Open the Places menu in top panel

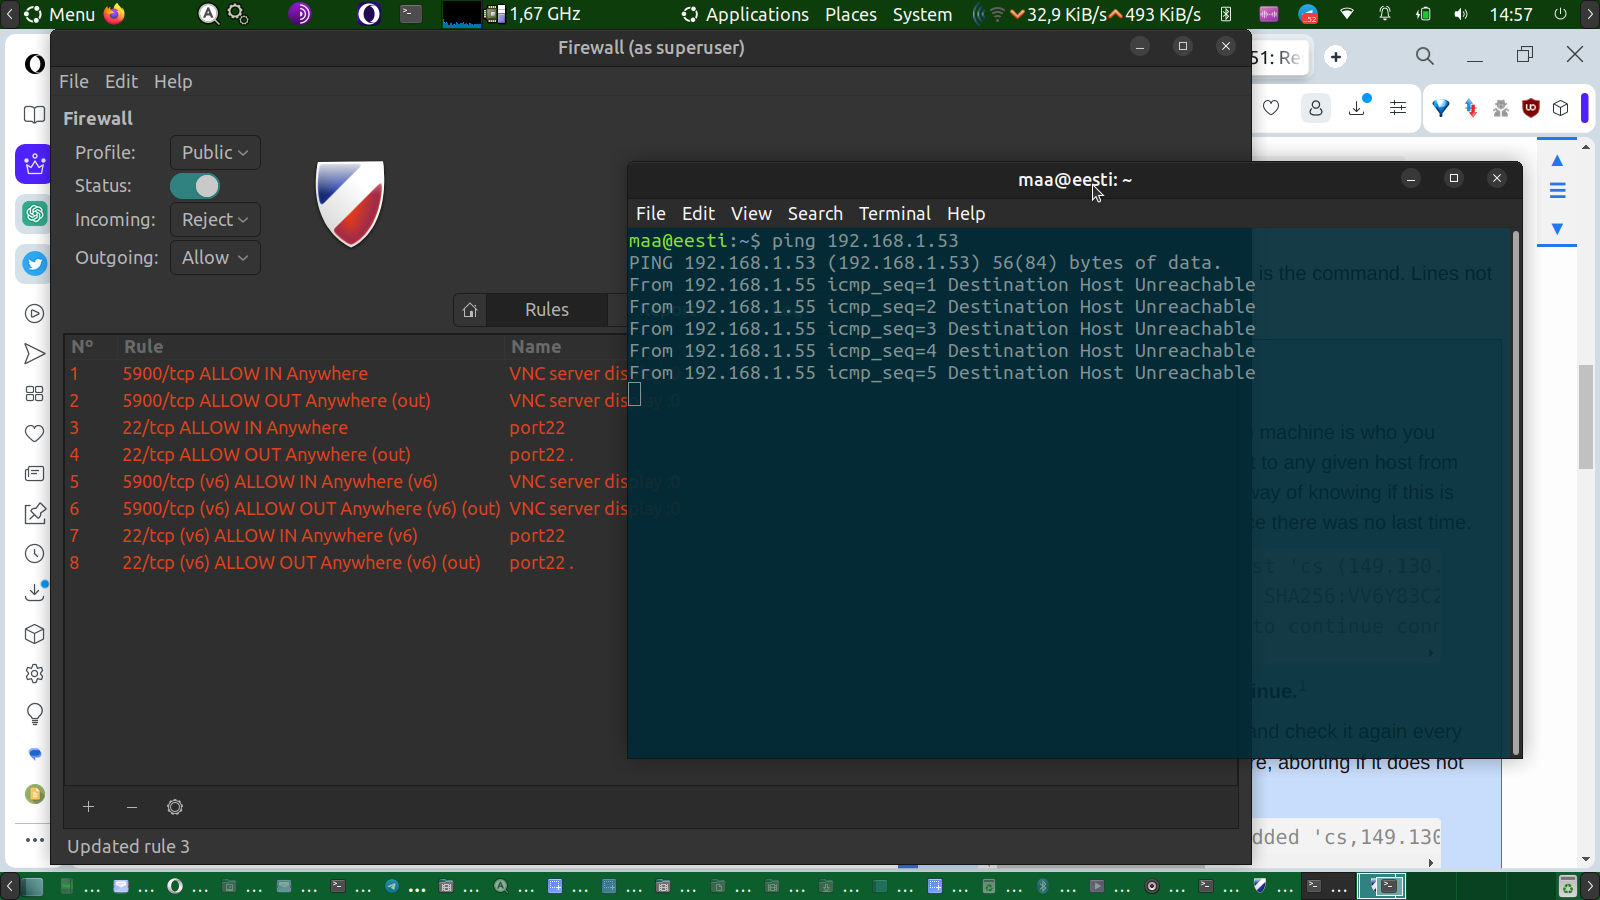tap(850, 15)
